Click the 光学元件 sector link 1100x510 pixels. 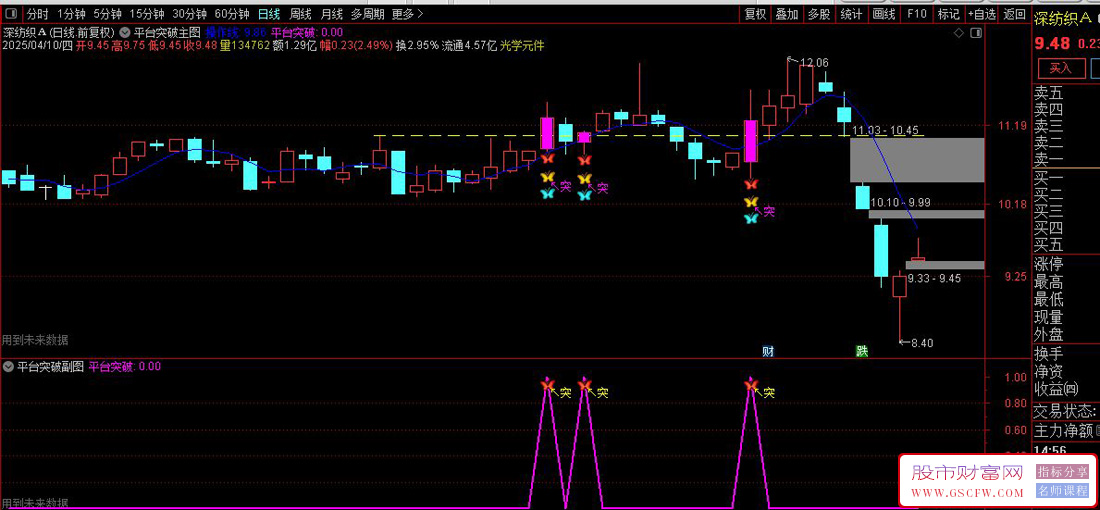click(523, 46)
